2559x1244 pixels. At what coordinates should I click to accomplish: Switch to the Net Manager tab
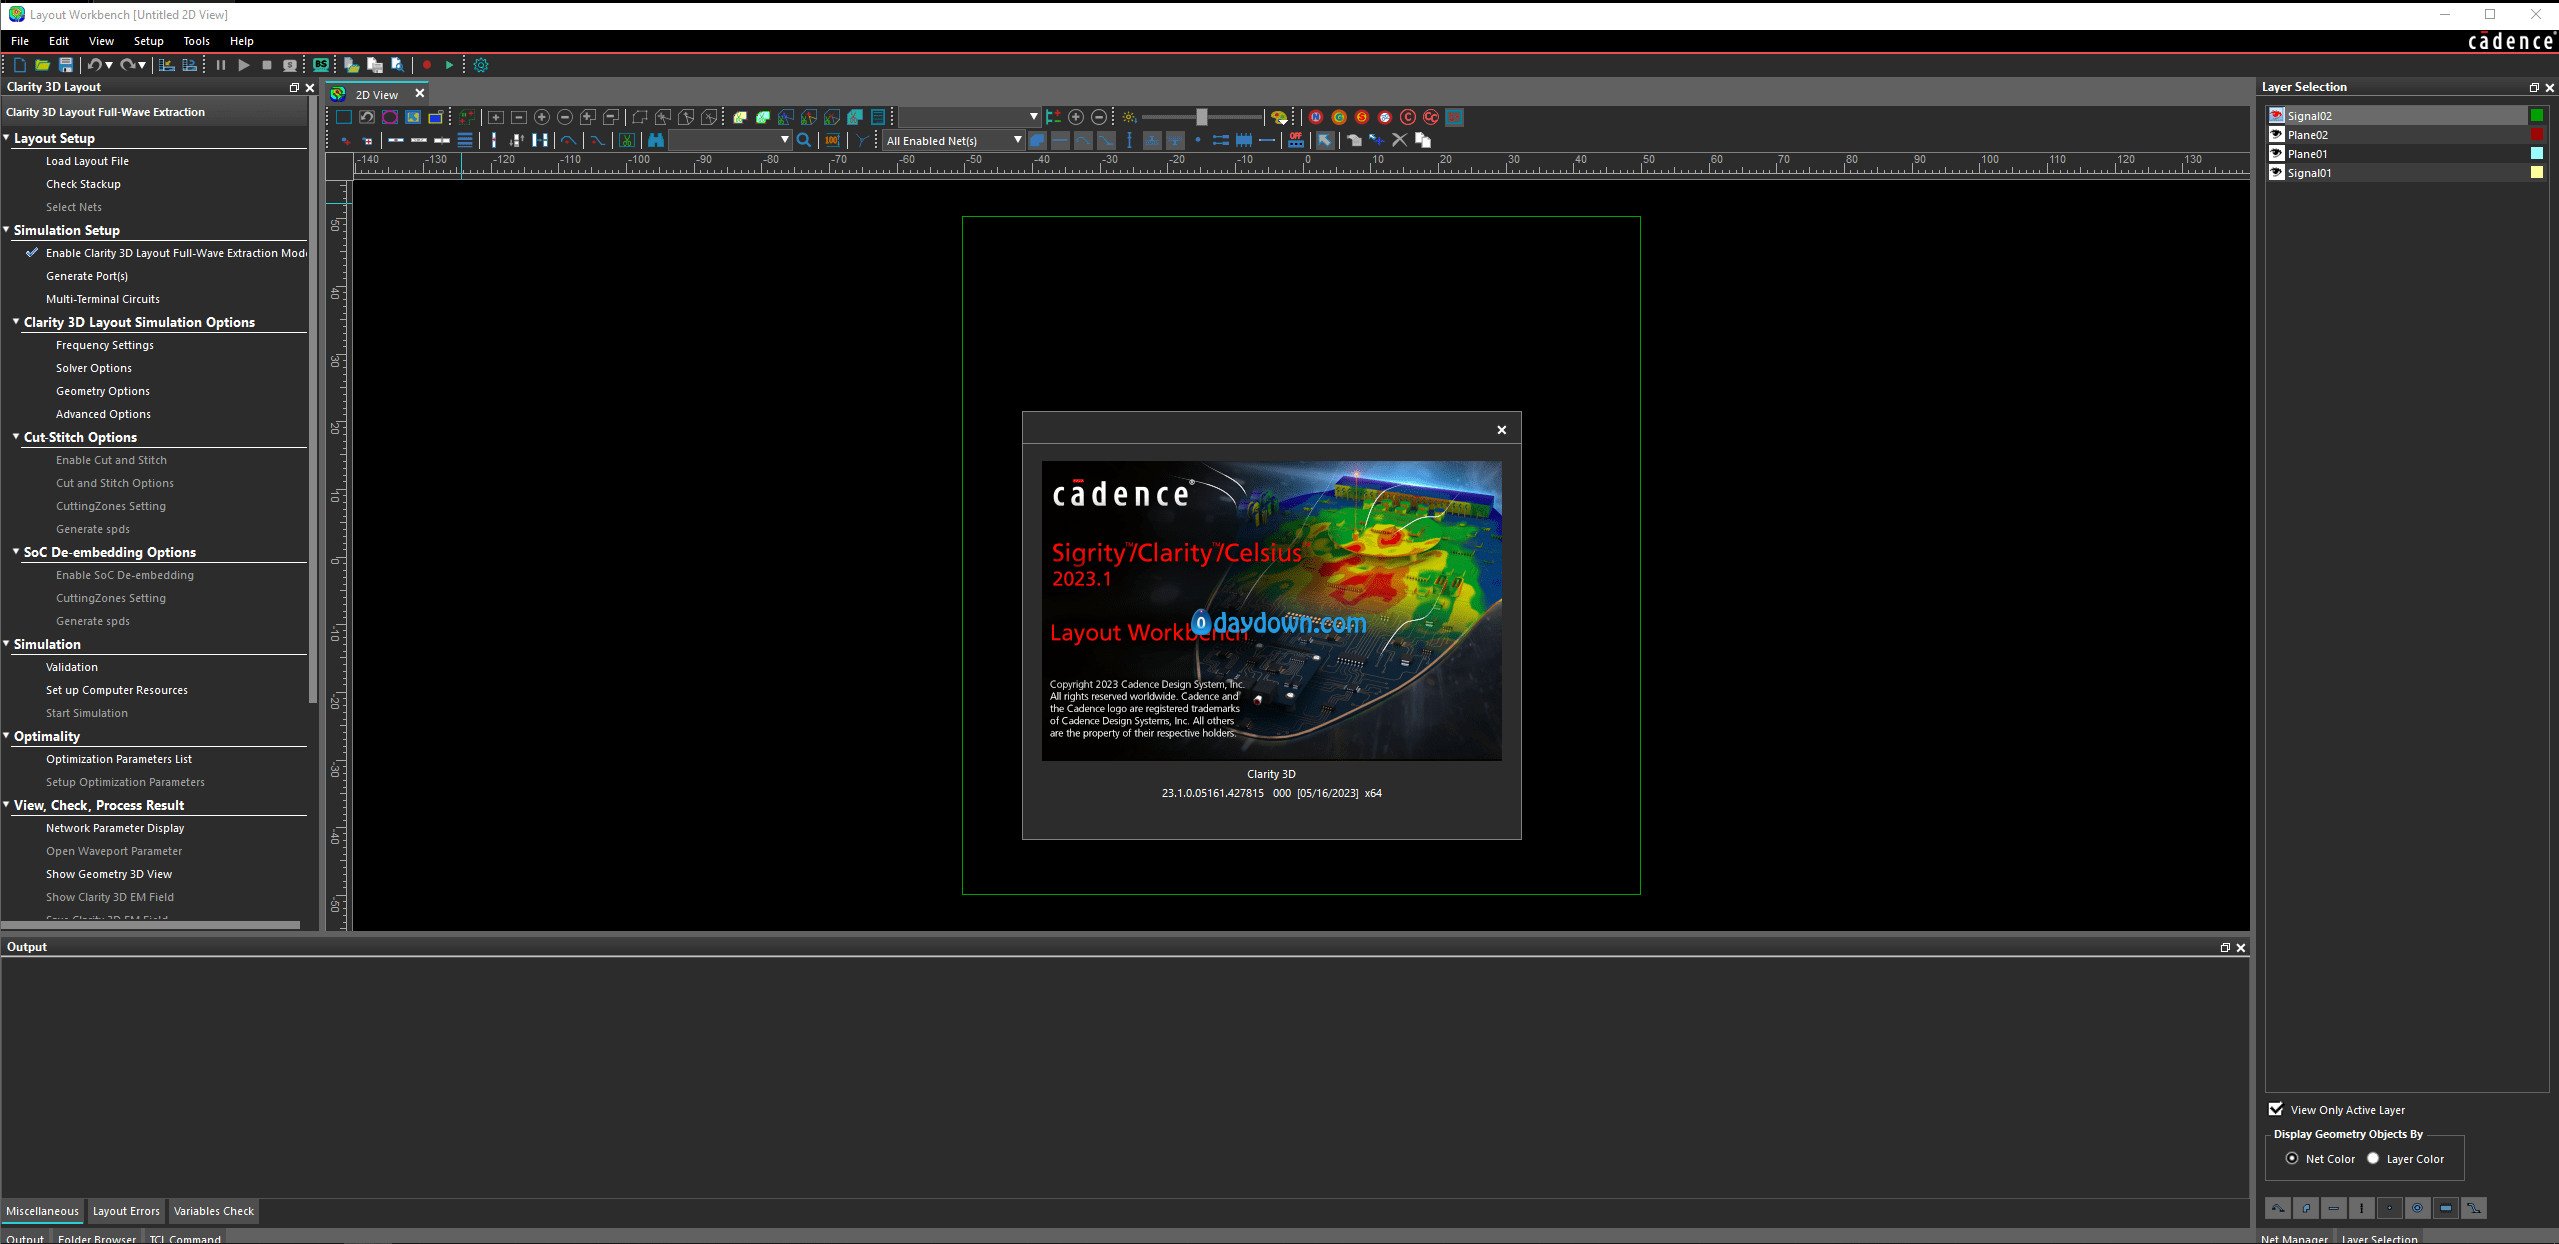click(x=2294, y=1238)
